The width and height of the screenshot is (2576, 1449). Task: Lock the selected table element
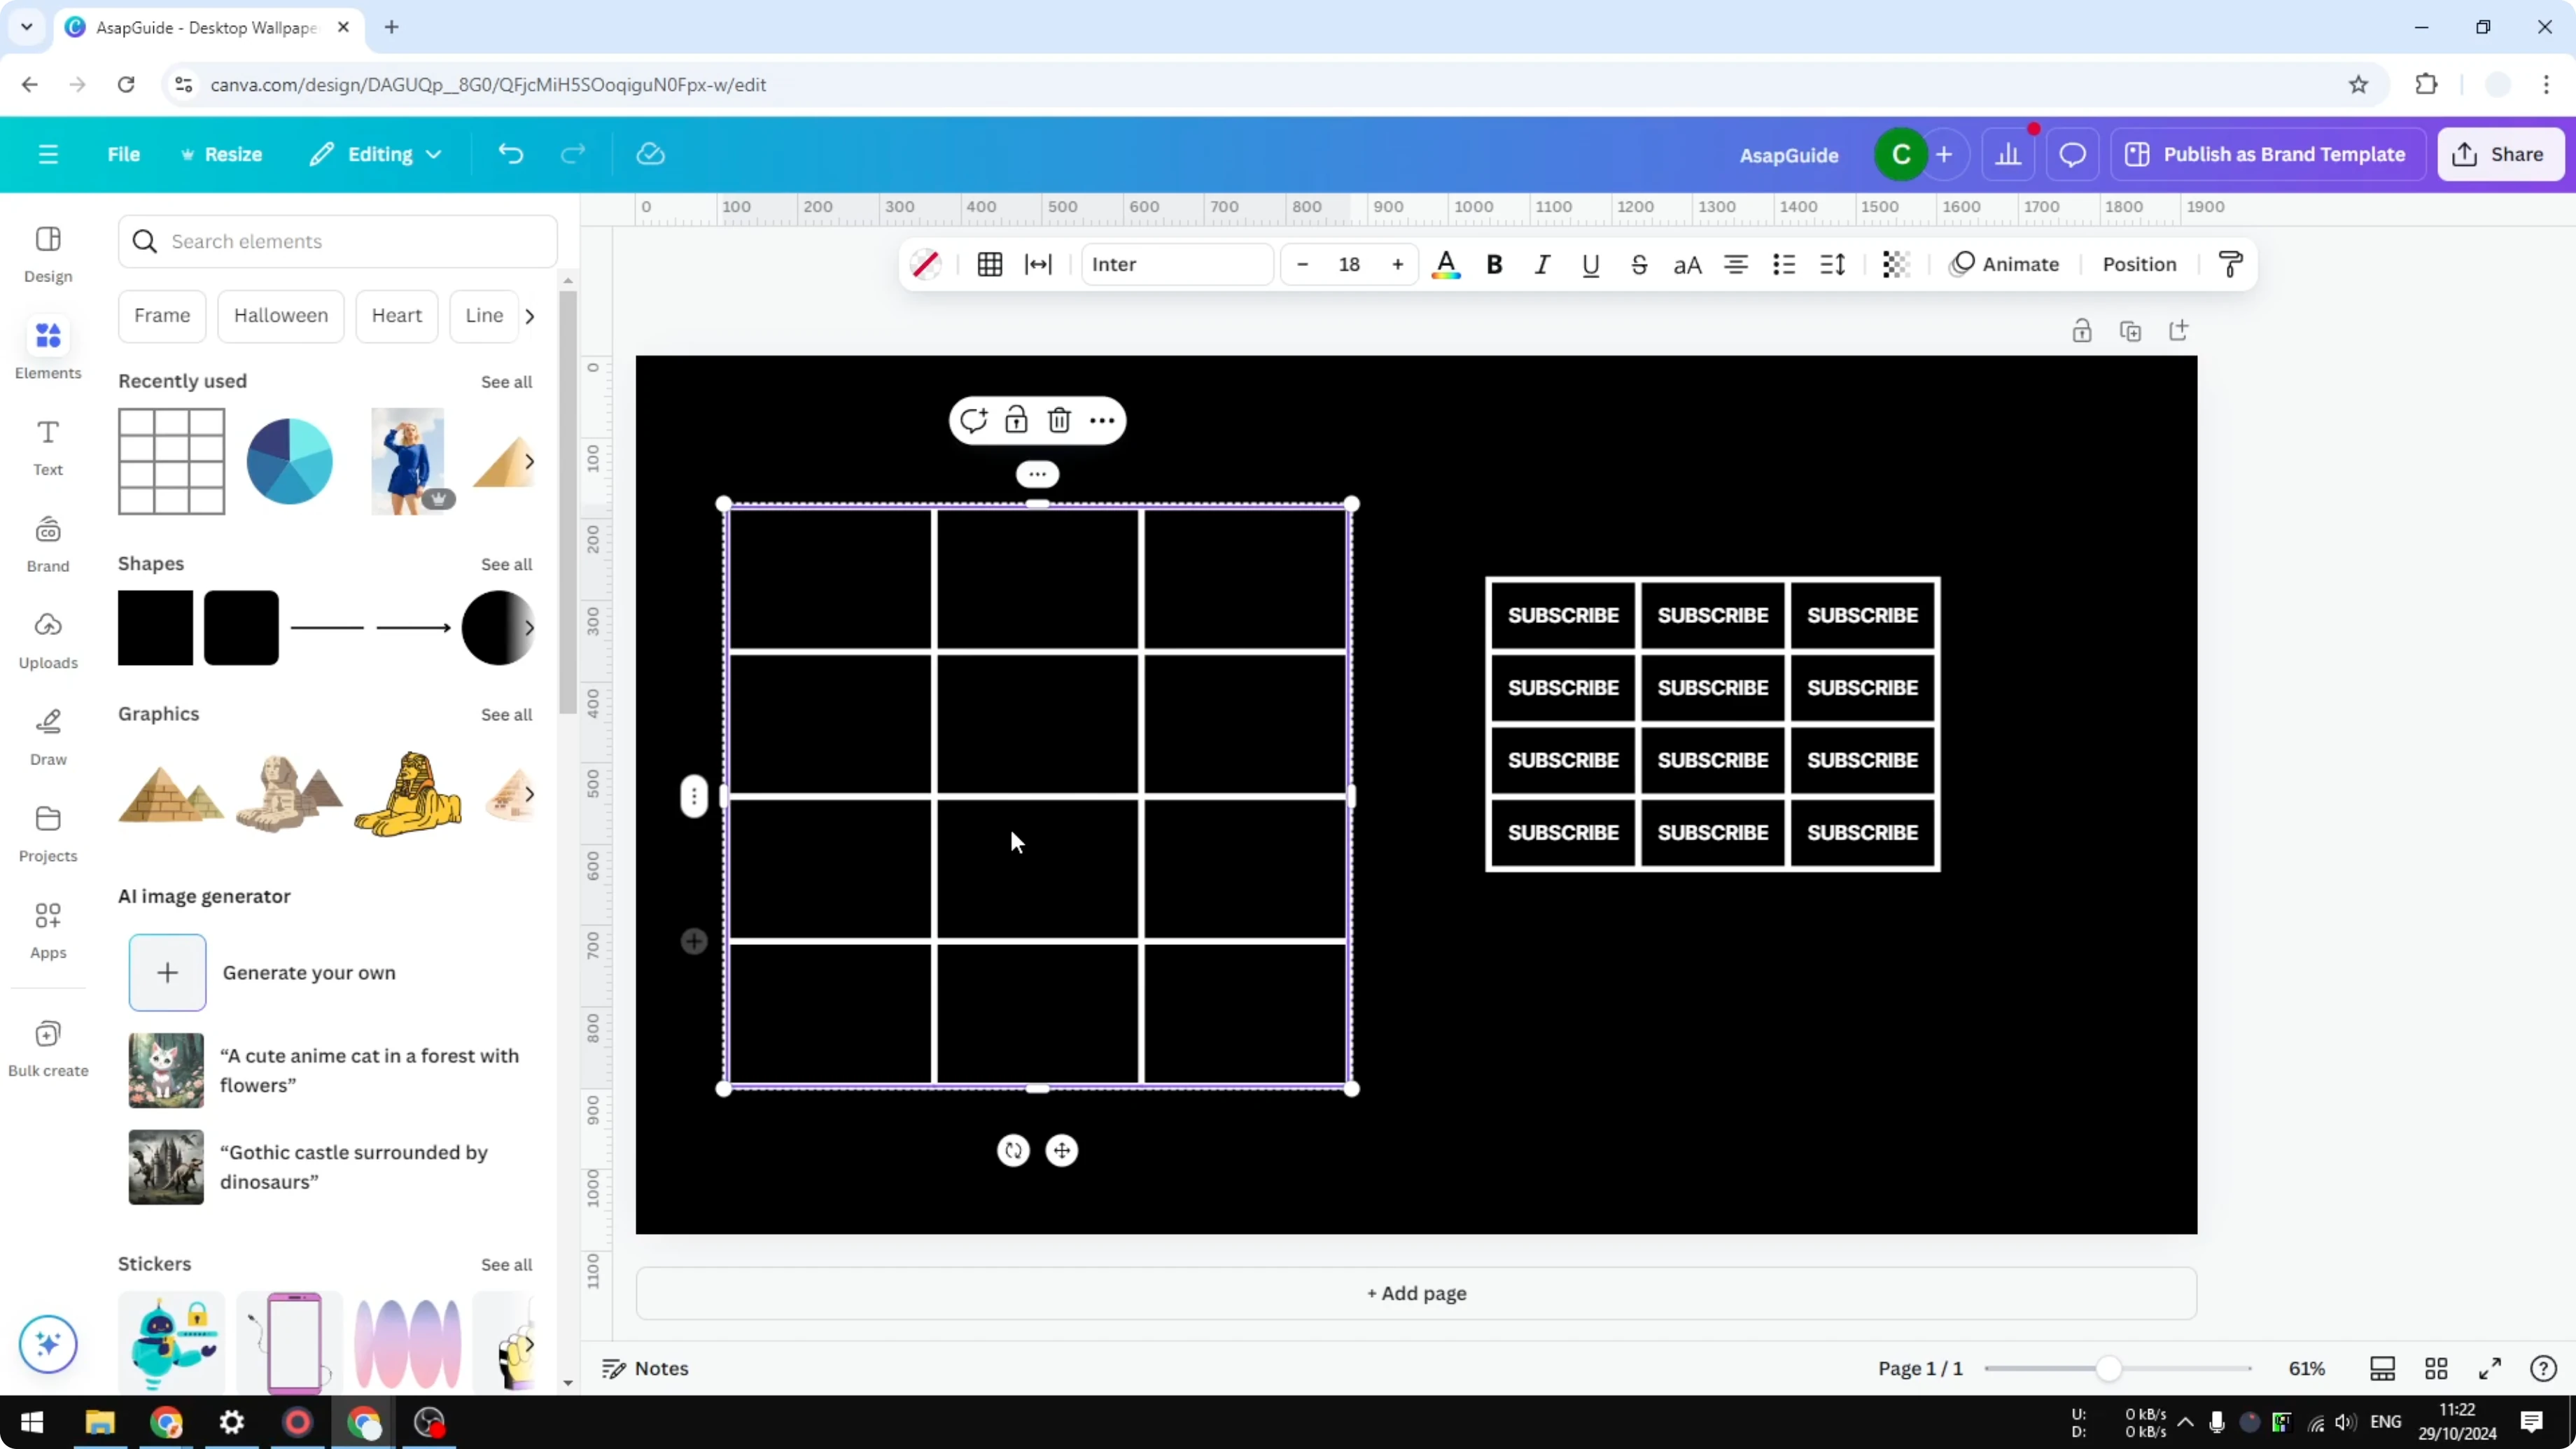(x=1016, y=420)
